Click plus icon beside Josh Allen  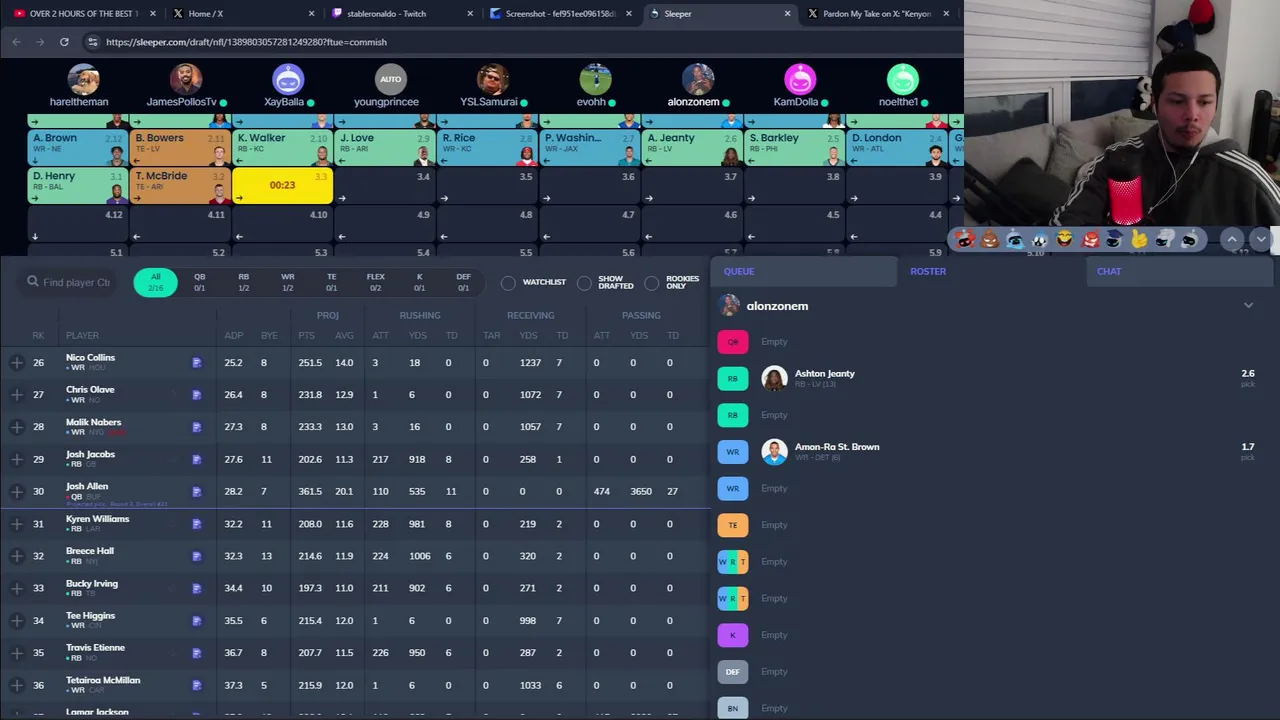click(17, 491)
